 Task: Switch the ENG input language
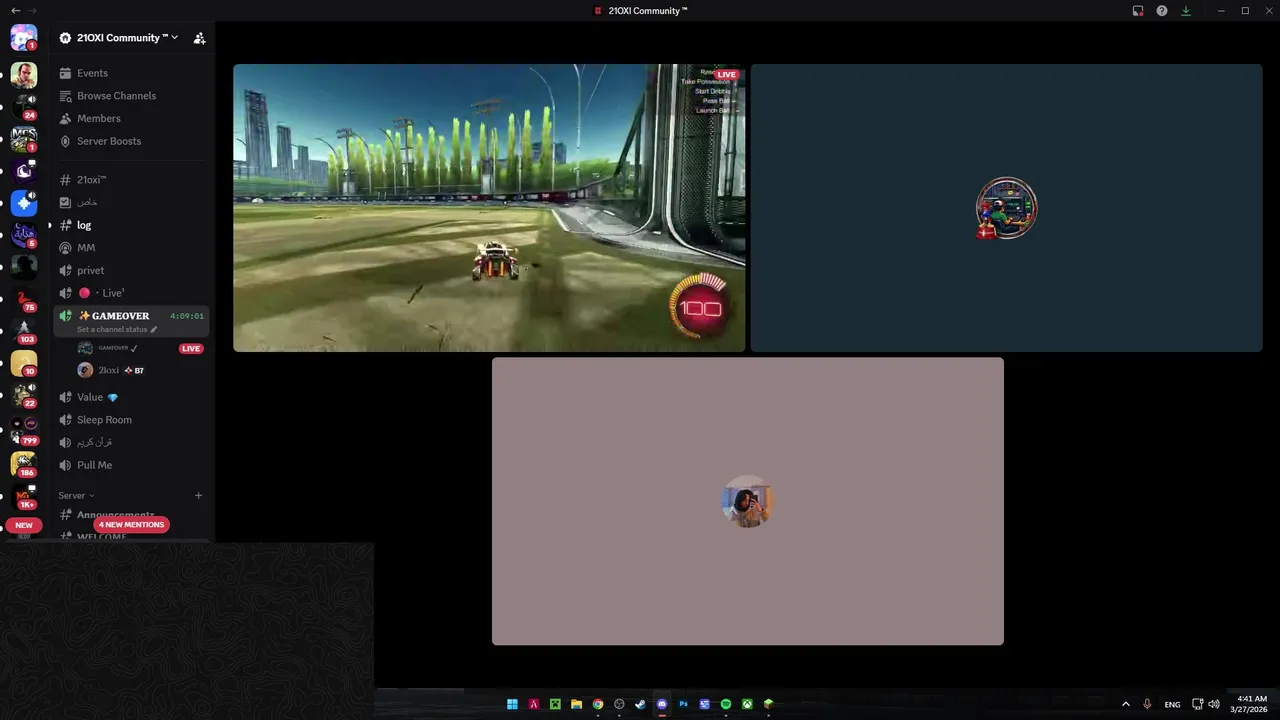coord(1172,704)
